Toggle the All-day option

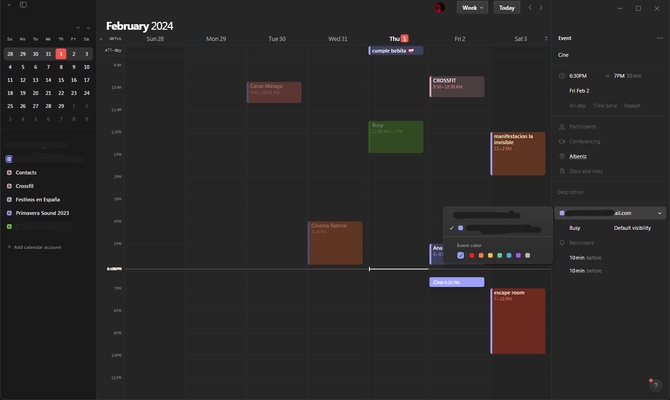577,106
